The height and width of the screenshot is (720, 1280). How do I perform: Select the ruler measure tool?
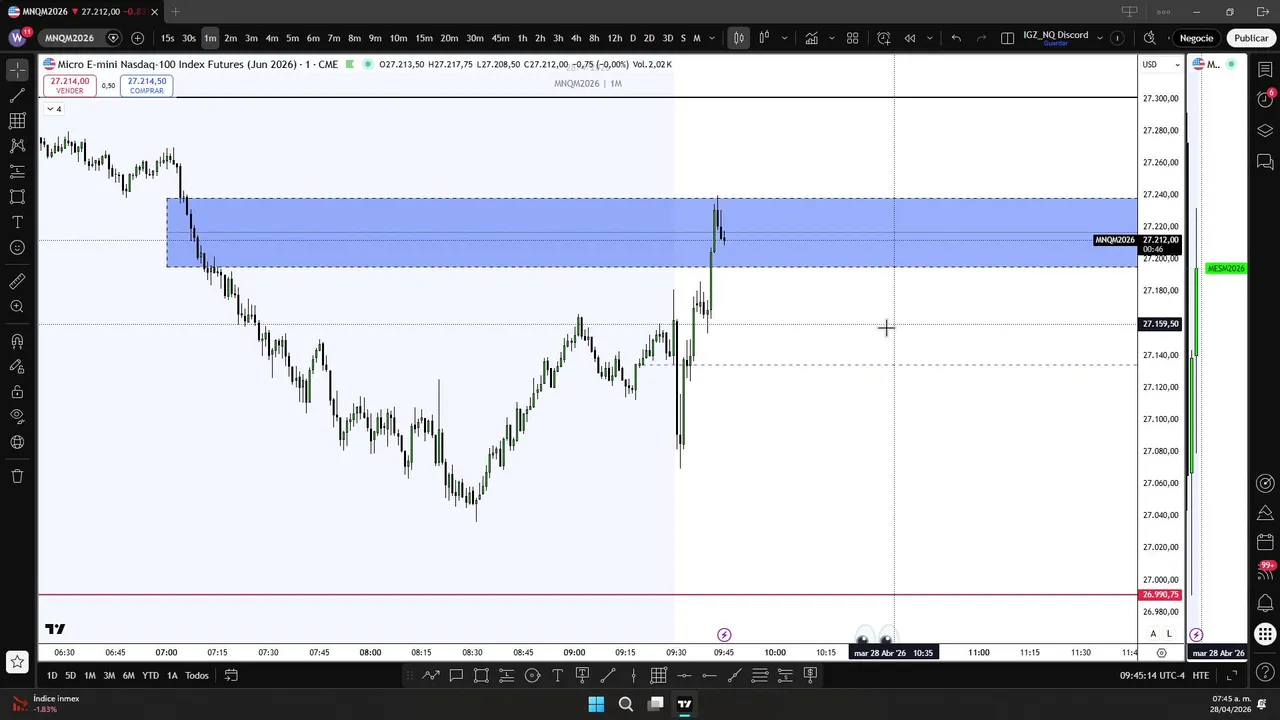[x=17, y=282]
